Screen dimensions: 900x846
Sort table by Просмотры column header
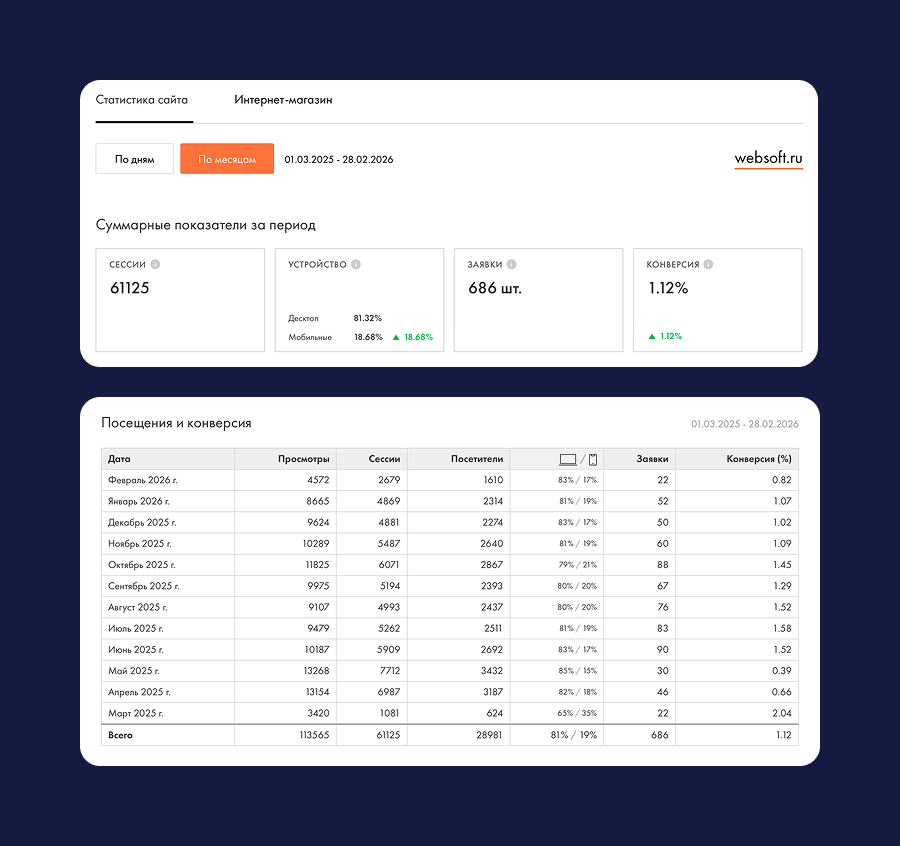[x=303, y=459]
